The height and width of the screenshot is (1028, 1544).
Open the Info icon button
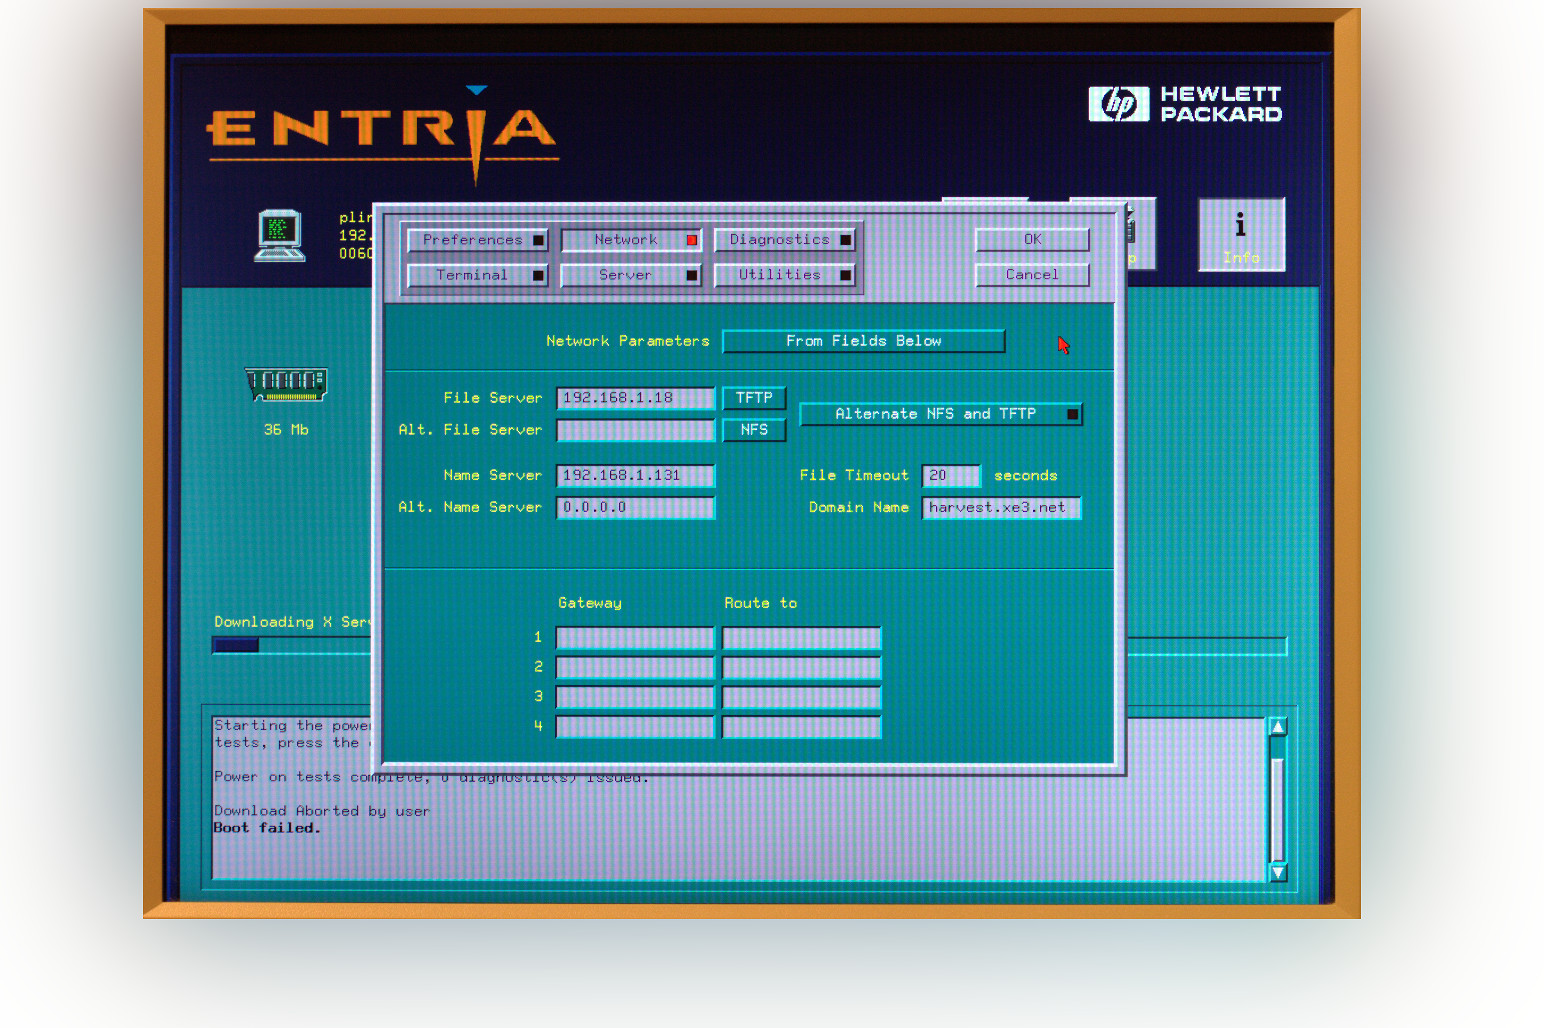[1241, 235]
